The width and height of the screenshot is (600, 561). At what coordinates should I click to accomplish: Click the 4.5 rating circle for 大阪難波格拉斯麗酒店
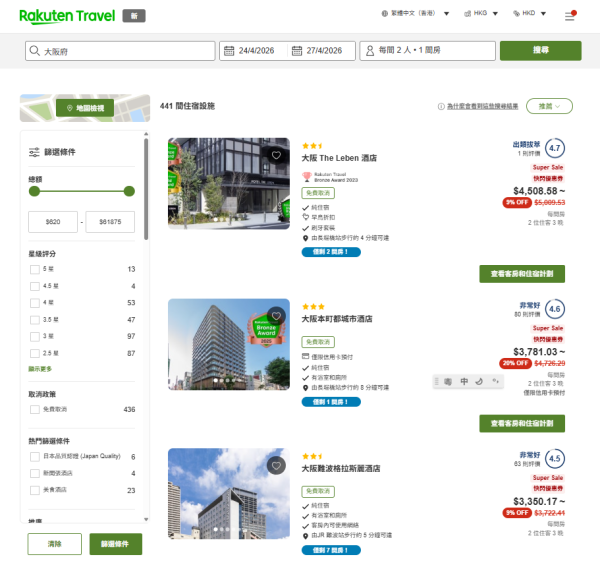tap(555, 458)
